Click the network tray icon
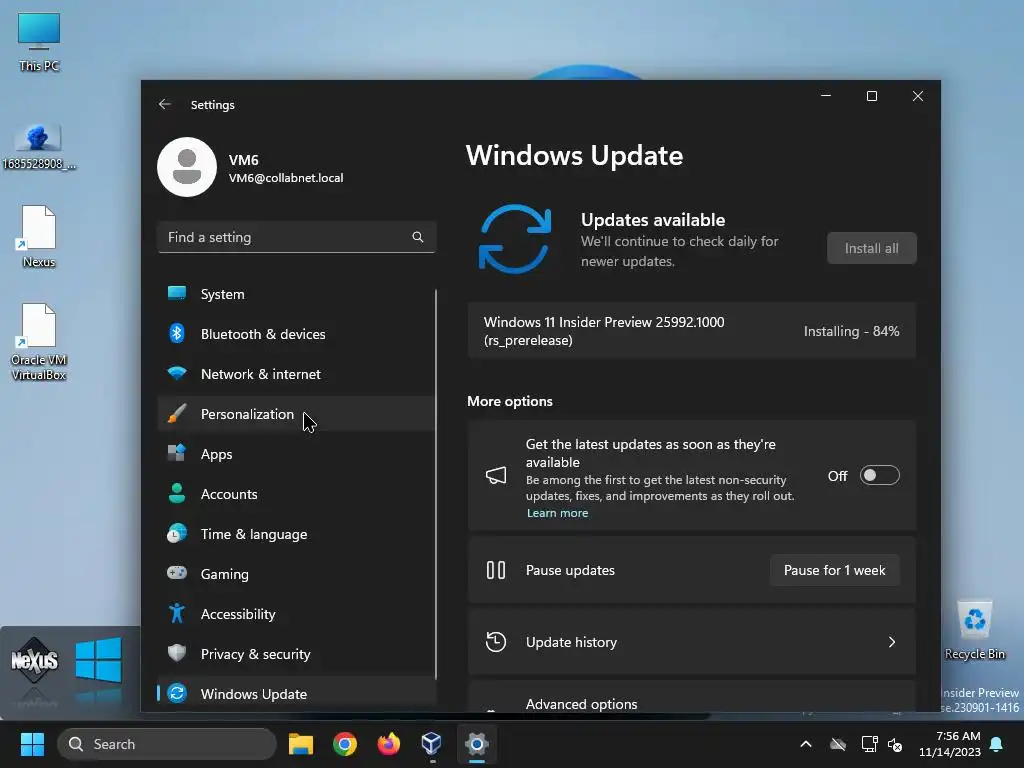Image resolution: width=1024 pixels, height=768 pixels. point(869,744)
